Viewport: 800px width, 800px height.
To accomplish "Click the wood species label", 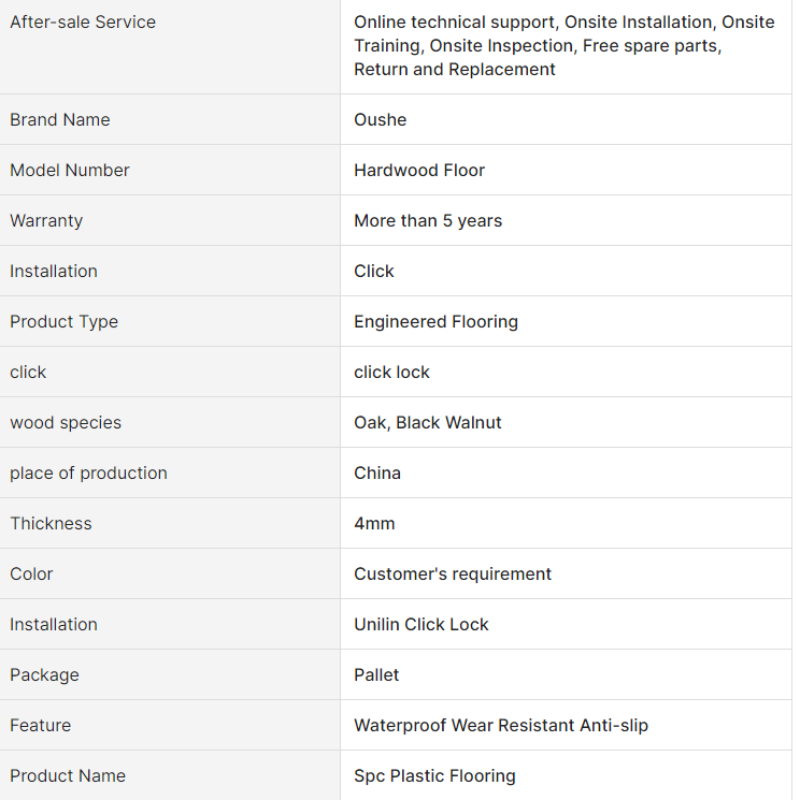I will point(66,423).
